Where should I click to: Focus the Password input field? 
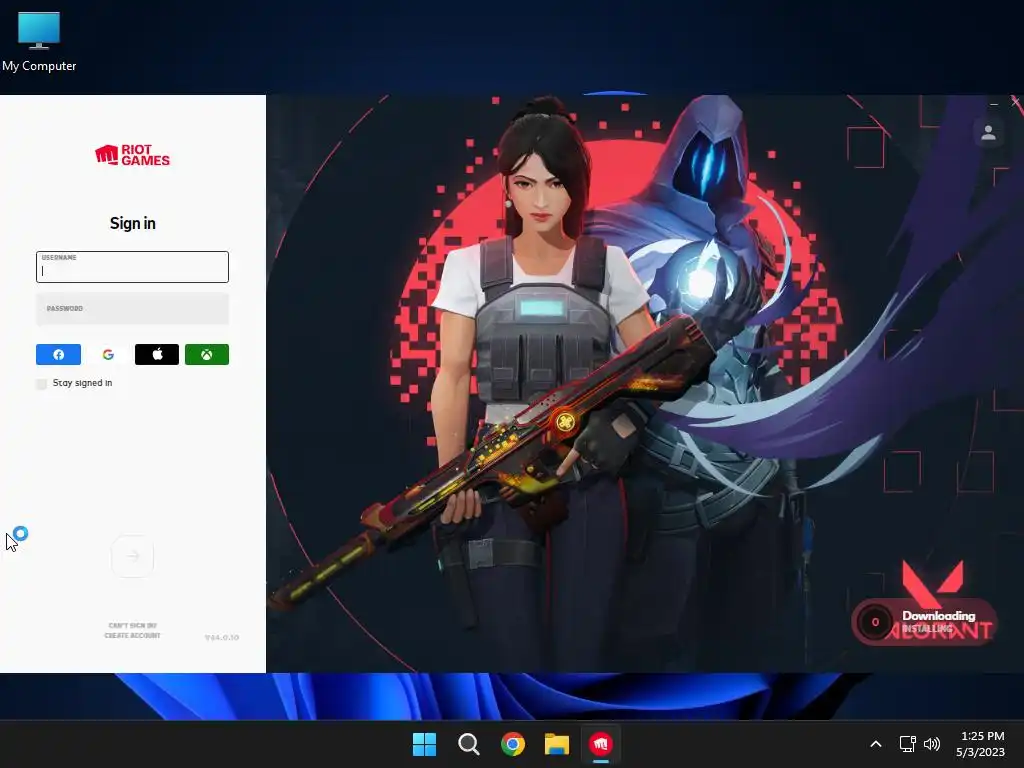133,309
